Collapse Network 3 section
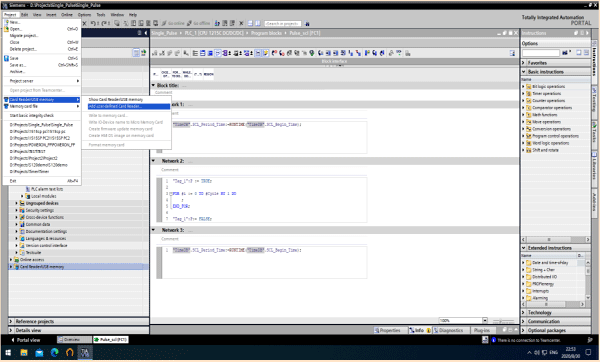The height and width of the screenshot is (362, 600). (x=153, y=230)
